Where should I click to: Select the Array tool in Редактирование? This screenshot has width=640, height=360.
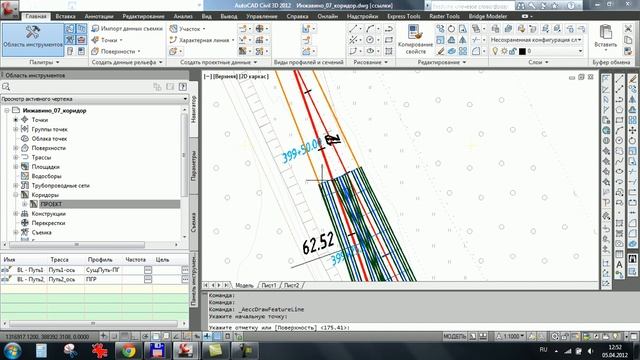click(x=462, y=51)
